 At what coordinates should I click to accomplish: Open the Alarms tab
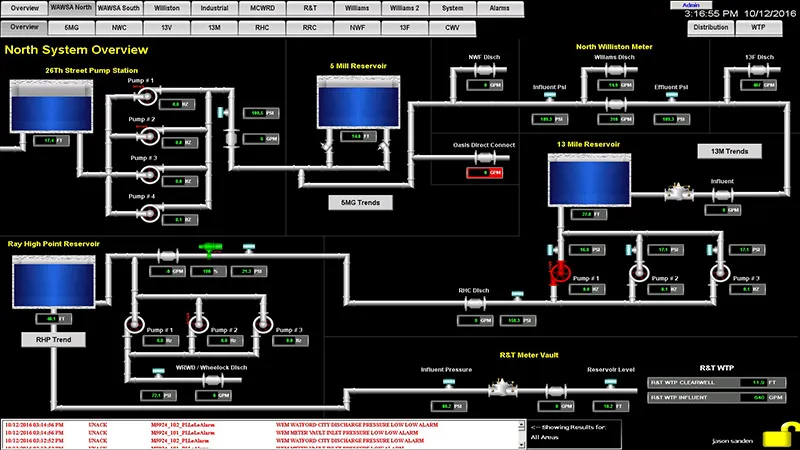point(498,7)
